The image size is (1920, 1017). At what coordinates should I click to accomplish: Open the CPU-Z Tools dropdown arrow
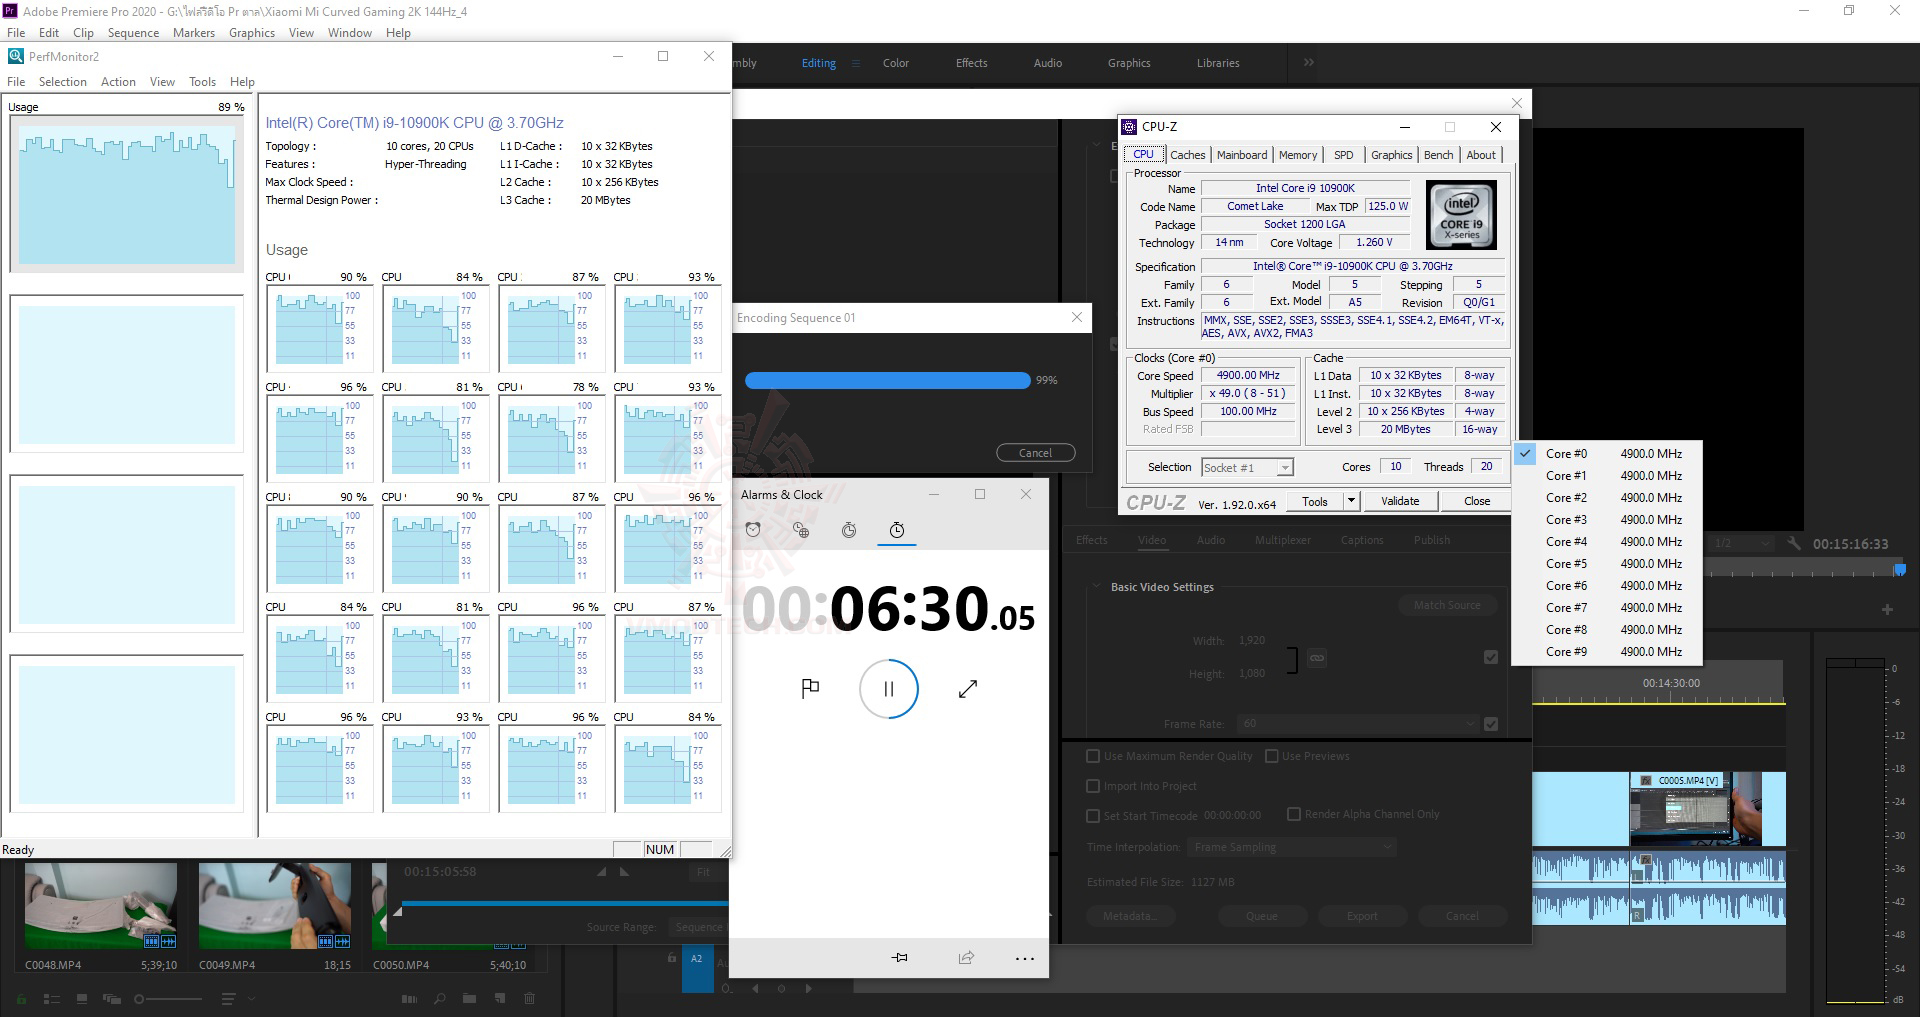[x=1351, y=501]
